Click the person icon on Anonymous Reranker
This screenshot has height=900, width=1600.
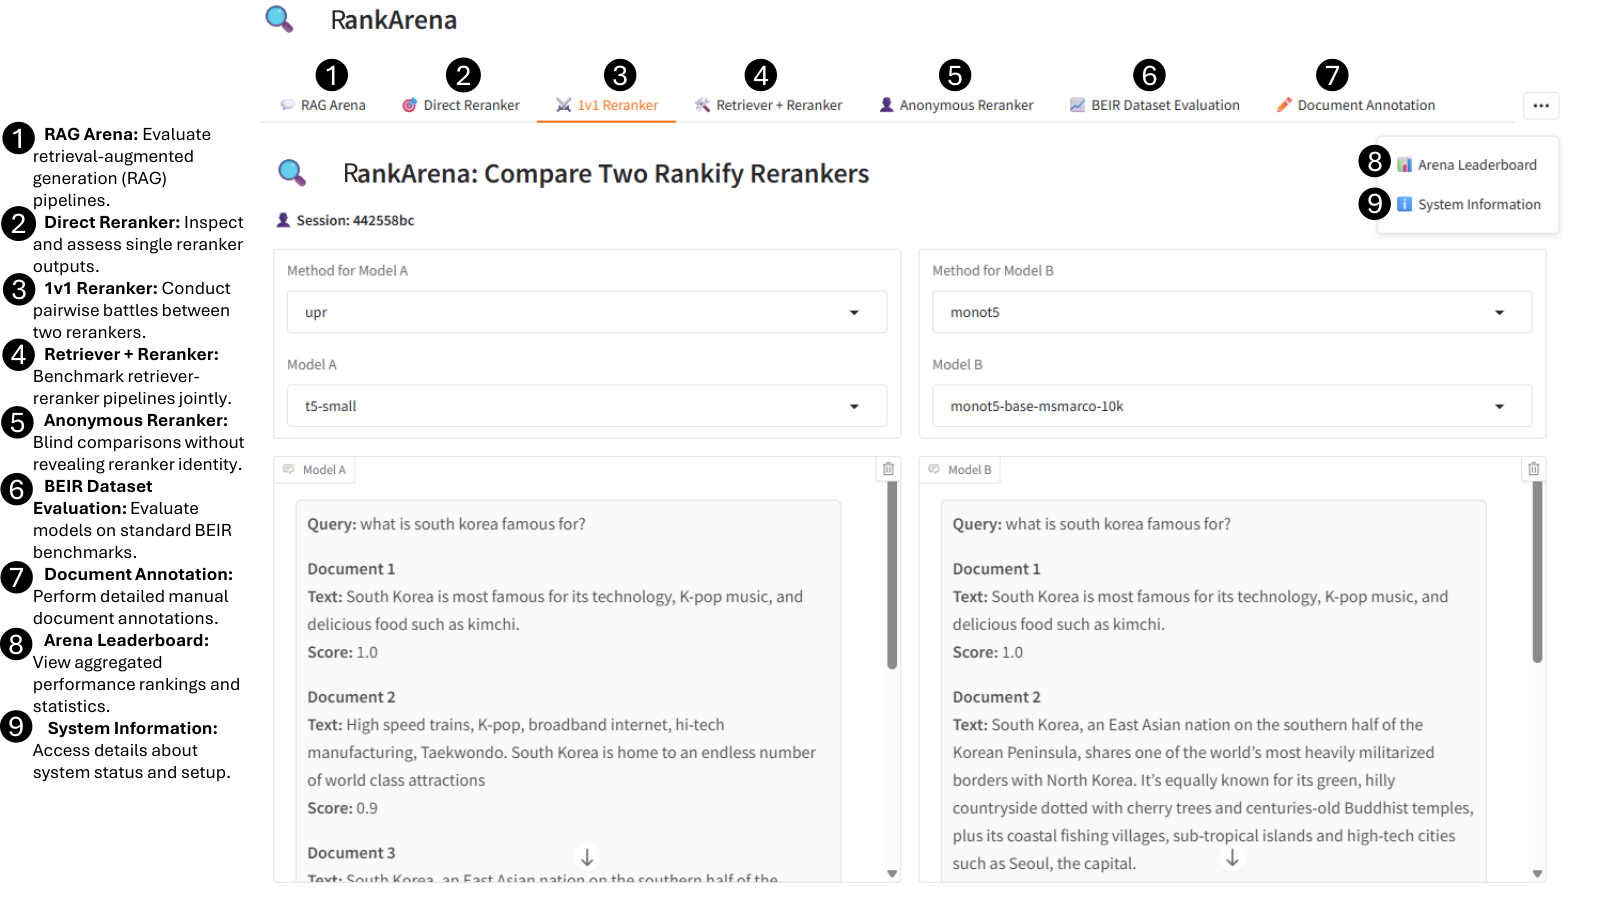coord(886,105)
